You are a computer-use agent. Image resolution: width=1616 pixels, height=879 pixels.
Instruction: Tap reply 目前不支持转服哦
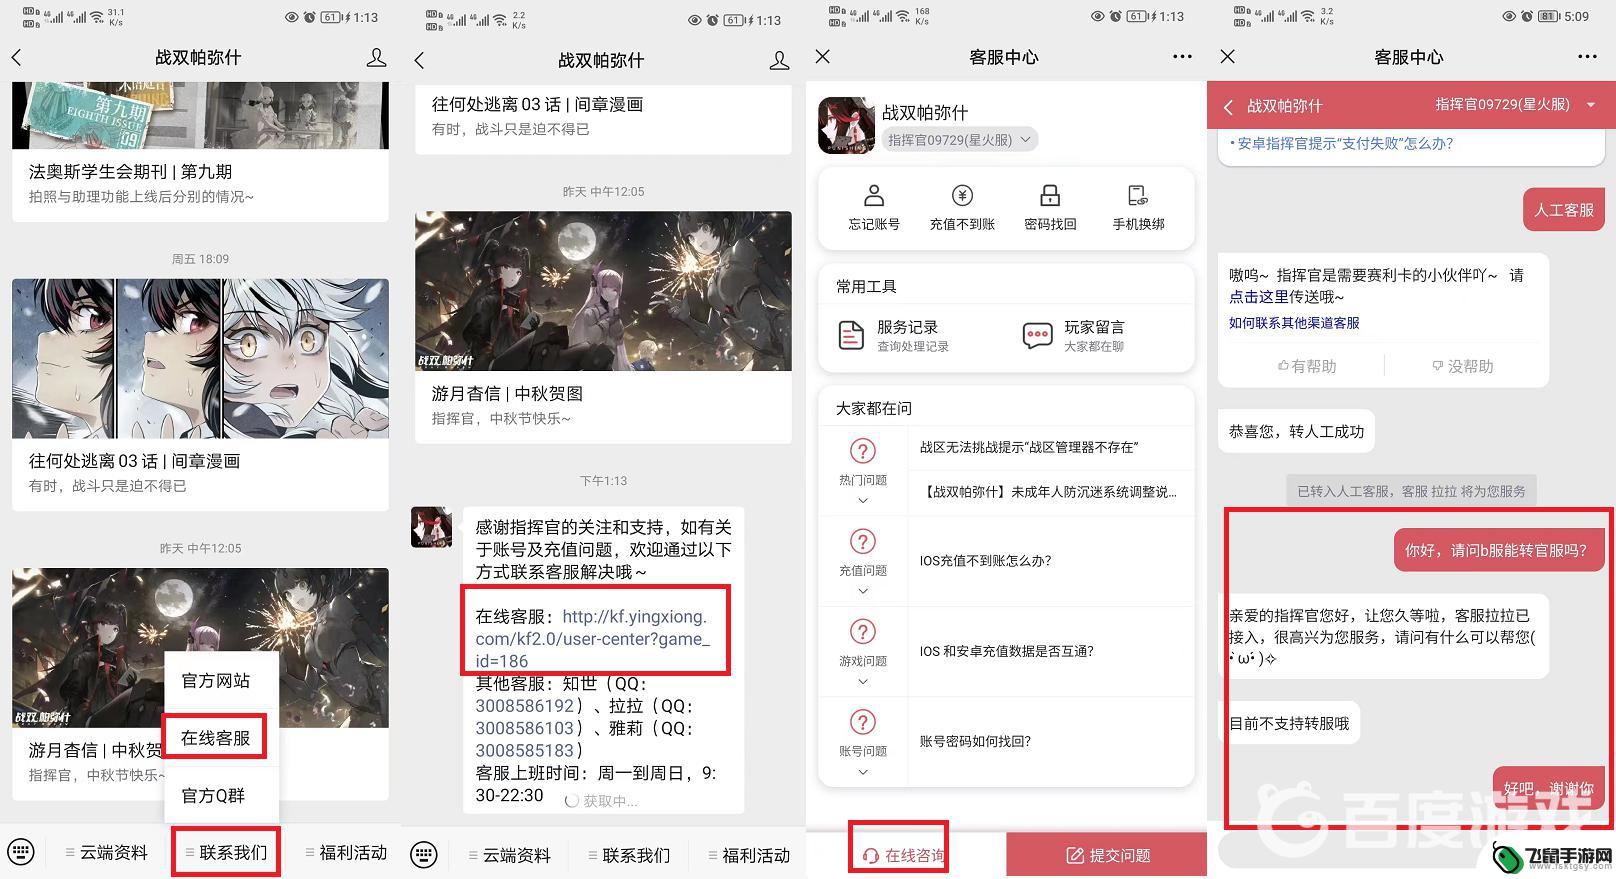(x=1289, y=723)
